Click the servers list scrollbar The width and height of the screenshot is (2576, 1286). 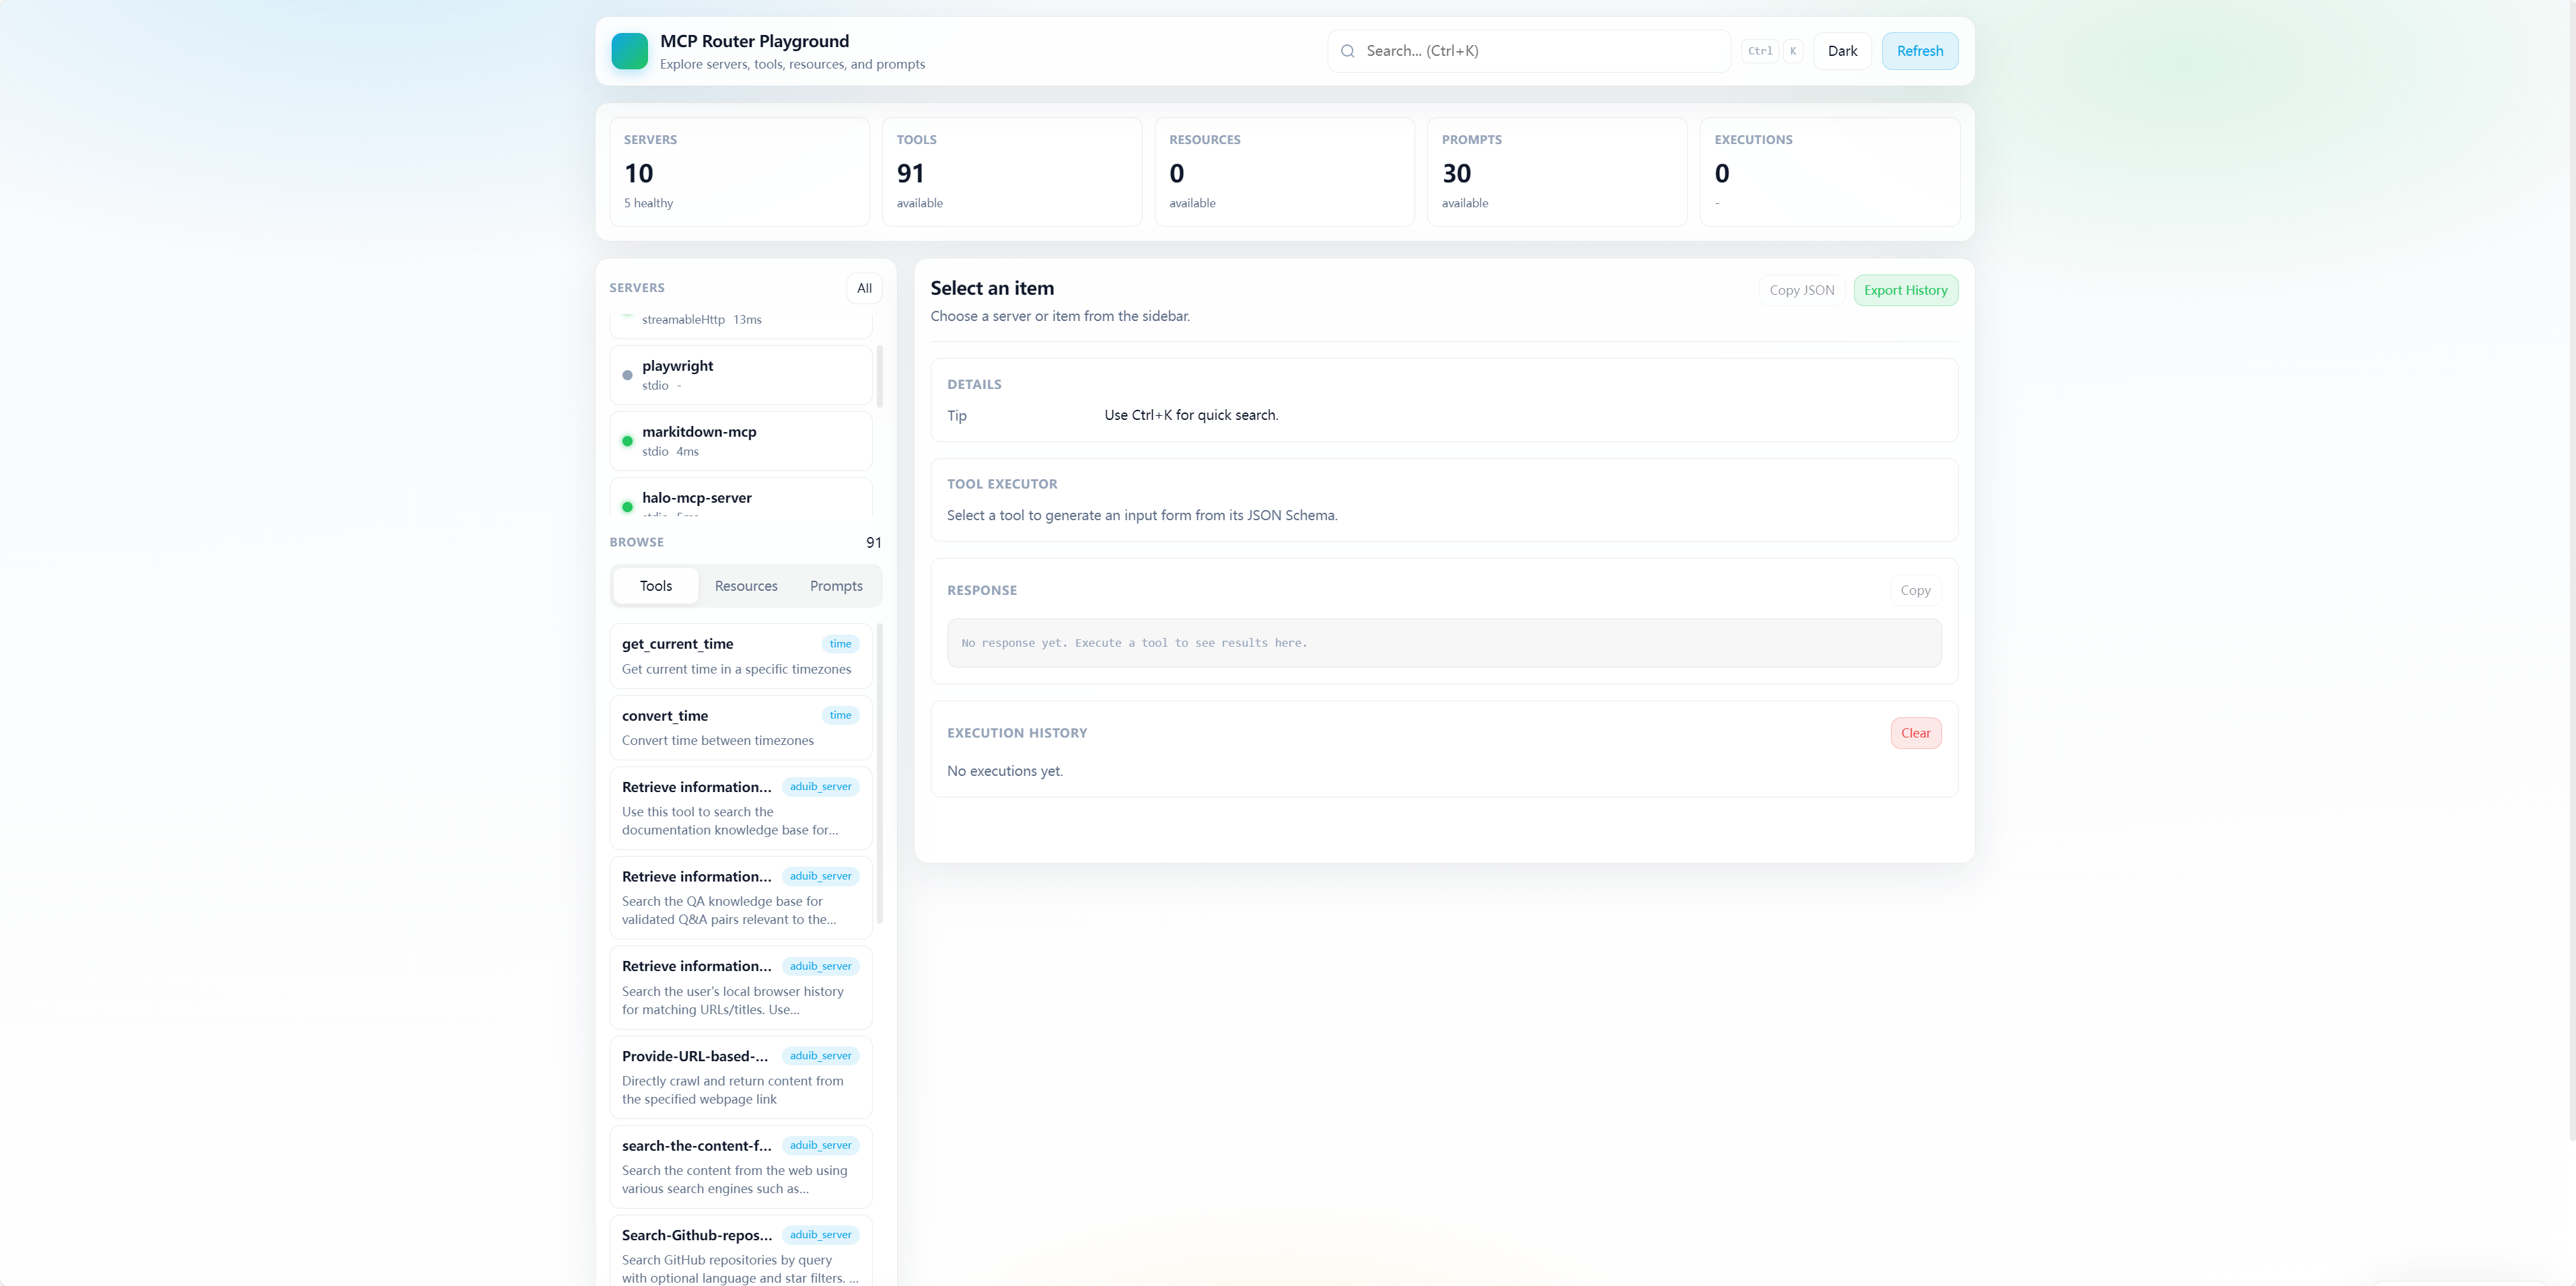(880, 377)
